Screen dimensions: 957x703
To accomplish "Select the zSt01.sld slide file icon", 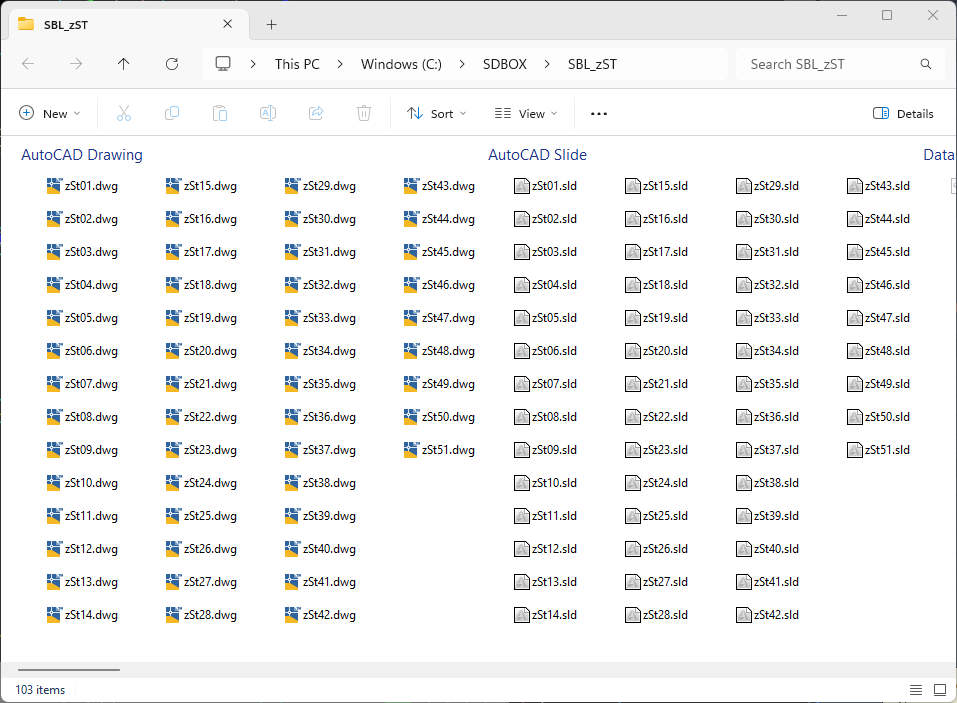I will (x=522, y=186).
